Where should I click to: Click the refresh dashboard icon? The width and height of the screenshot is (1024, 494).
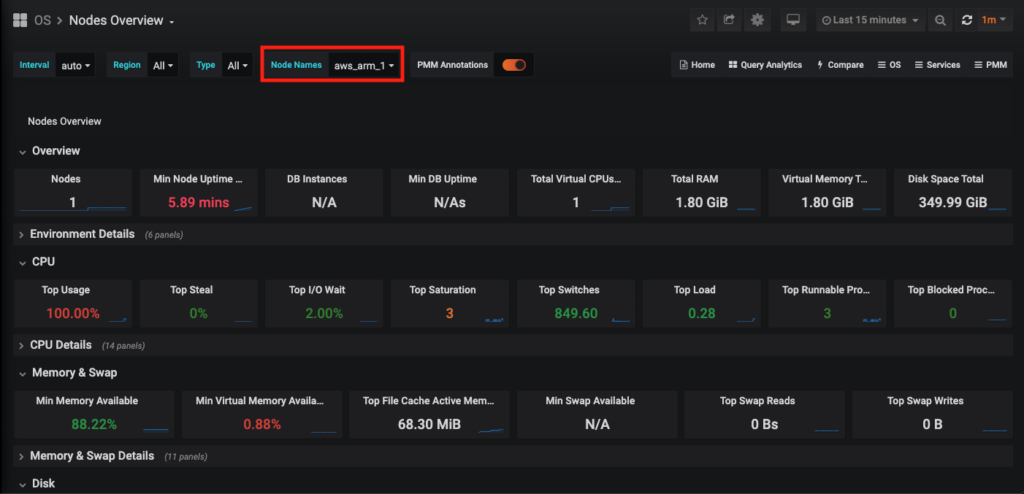click(967, 20)
